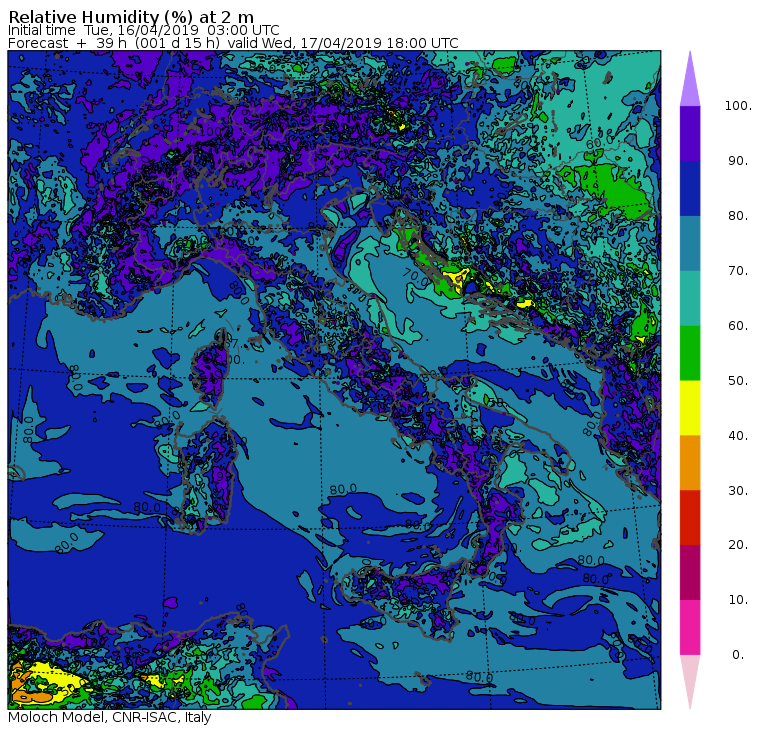The width and height of the screenshot is (760, 731).
Task: Click the '80.0' contour label south of Sardinia
Action: pos(147,507)
